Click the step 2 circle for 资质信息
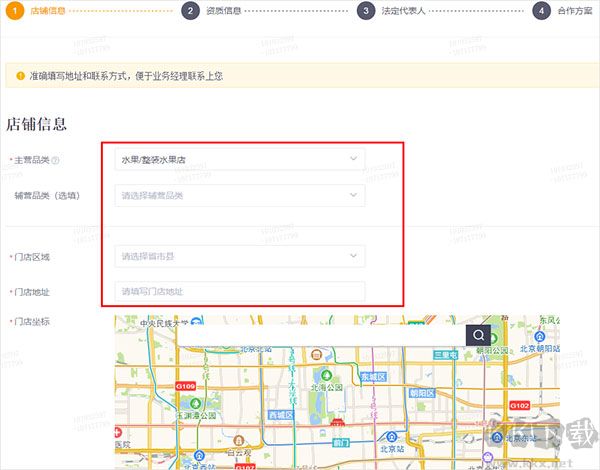This screenshot has height=470, width=600. 190,11
